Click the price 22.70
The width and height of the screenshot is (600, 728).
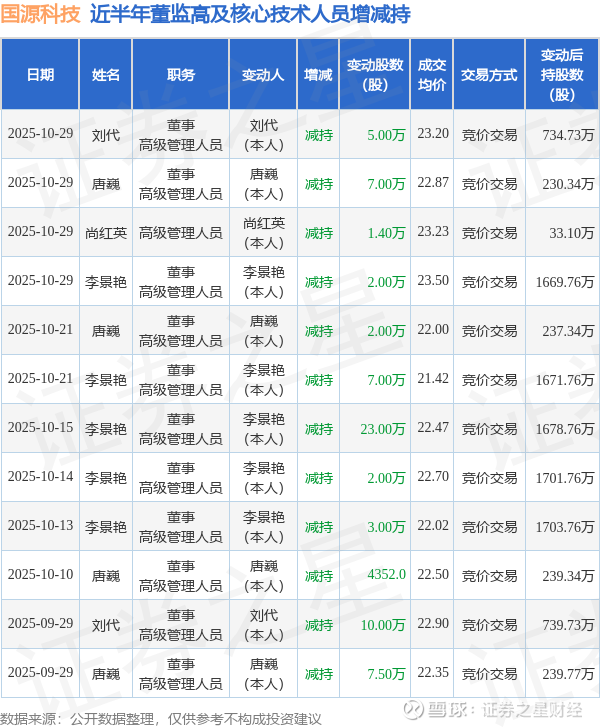(x=433, y=476)
